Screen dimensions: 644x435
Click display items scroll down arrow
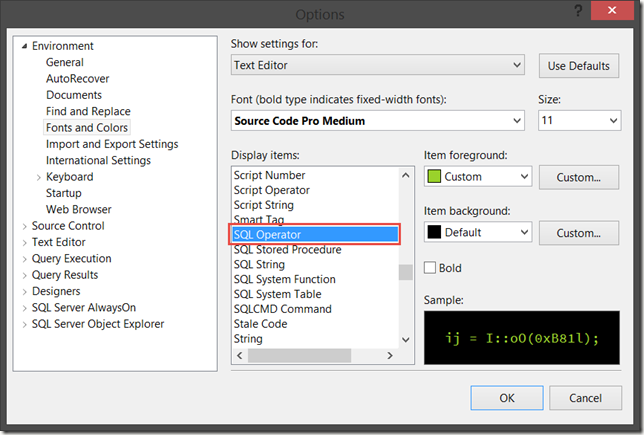[406, 340]
